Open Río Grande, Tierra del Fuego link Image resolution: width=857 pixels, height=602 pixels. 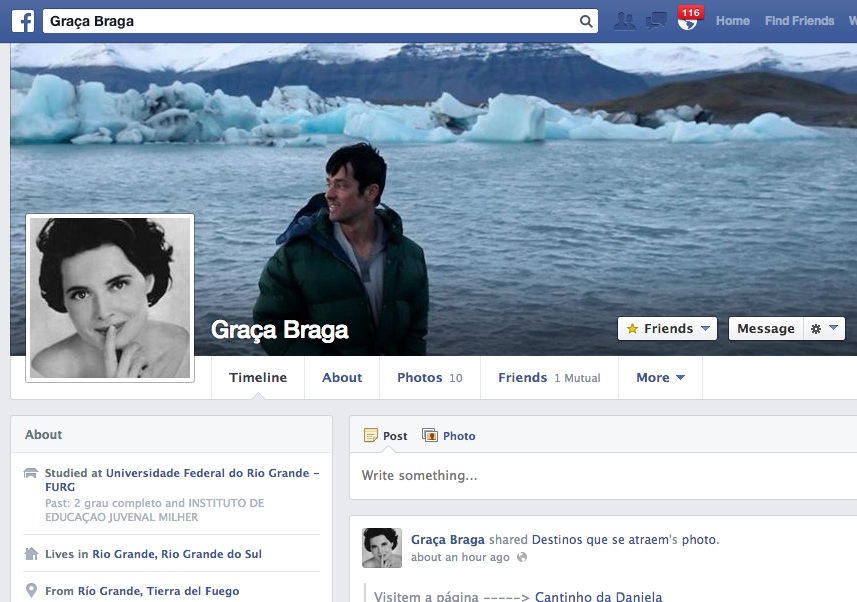(159, 591)
